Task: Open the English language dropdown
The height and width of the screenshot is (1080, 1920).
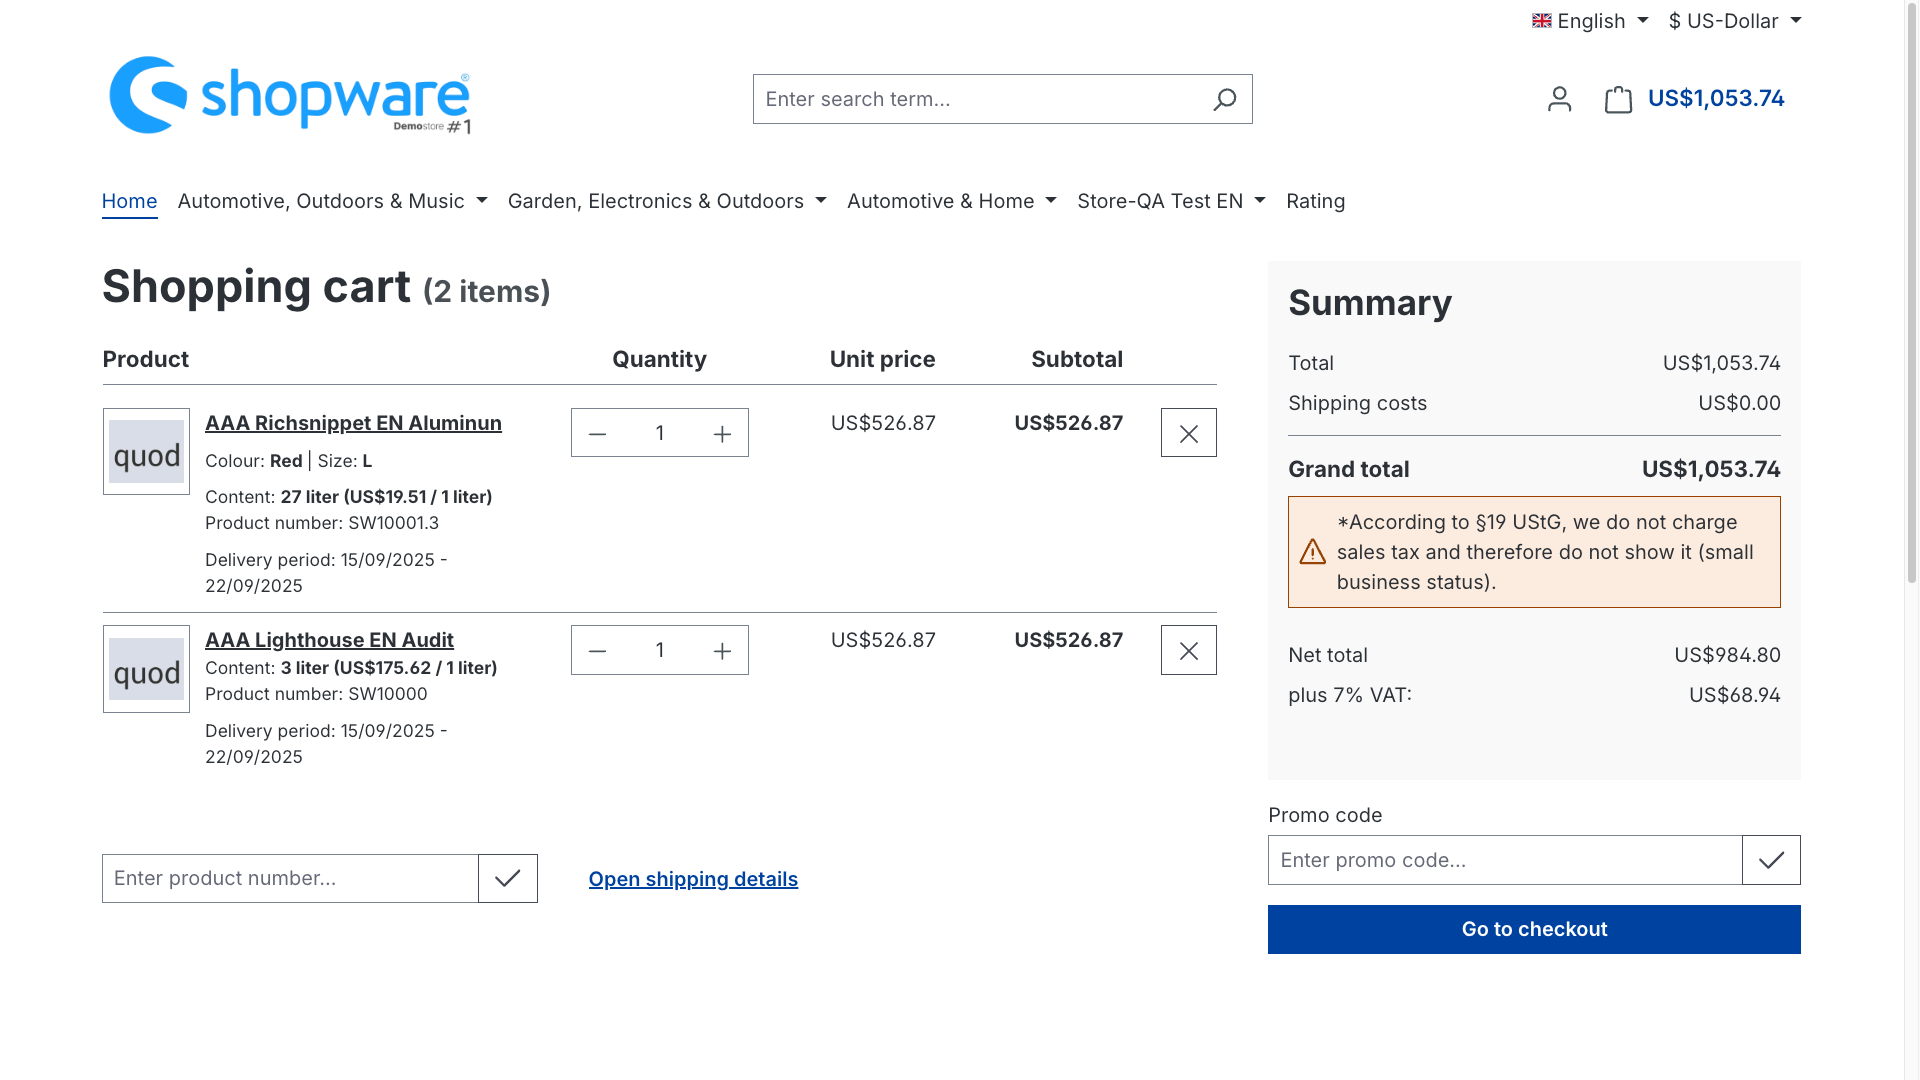Action: 1590,21
